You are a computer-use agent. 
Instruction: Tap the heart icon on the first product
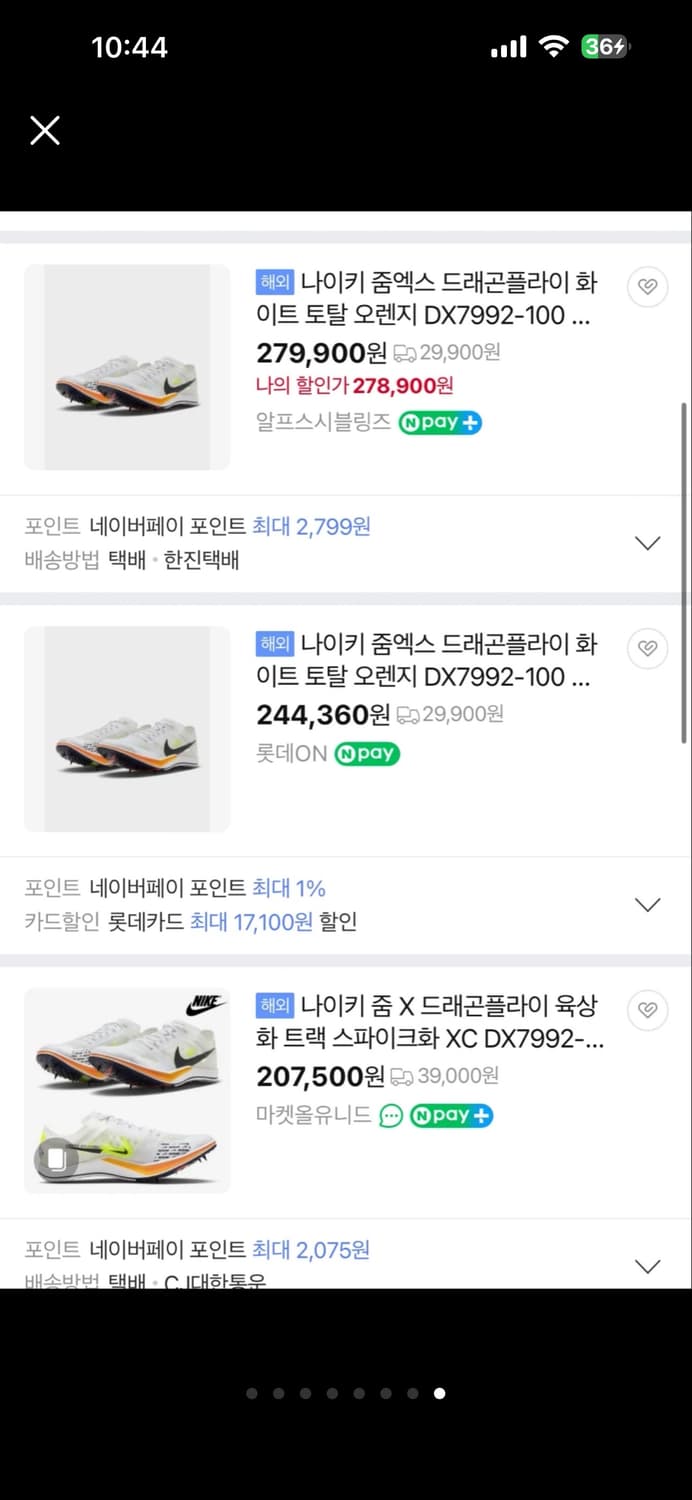tap(647, 286)
